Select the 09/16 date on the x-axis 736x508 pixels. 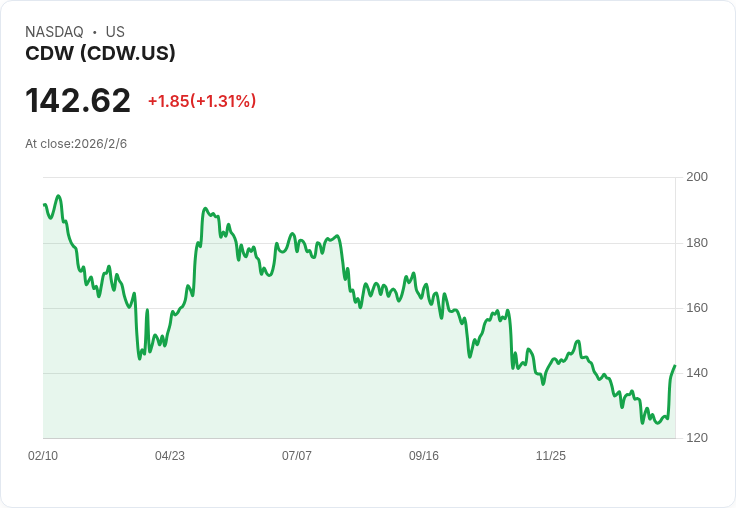pos(424,456)
